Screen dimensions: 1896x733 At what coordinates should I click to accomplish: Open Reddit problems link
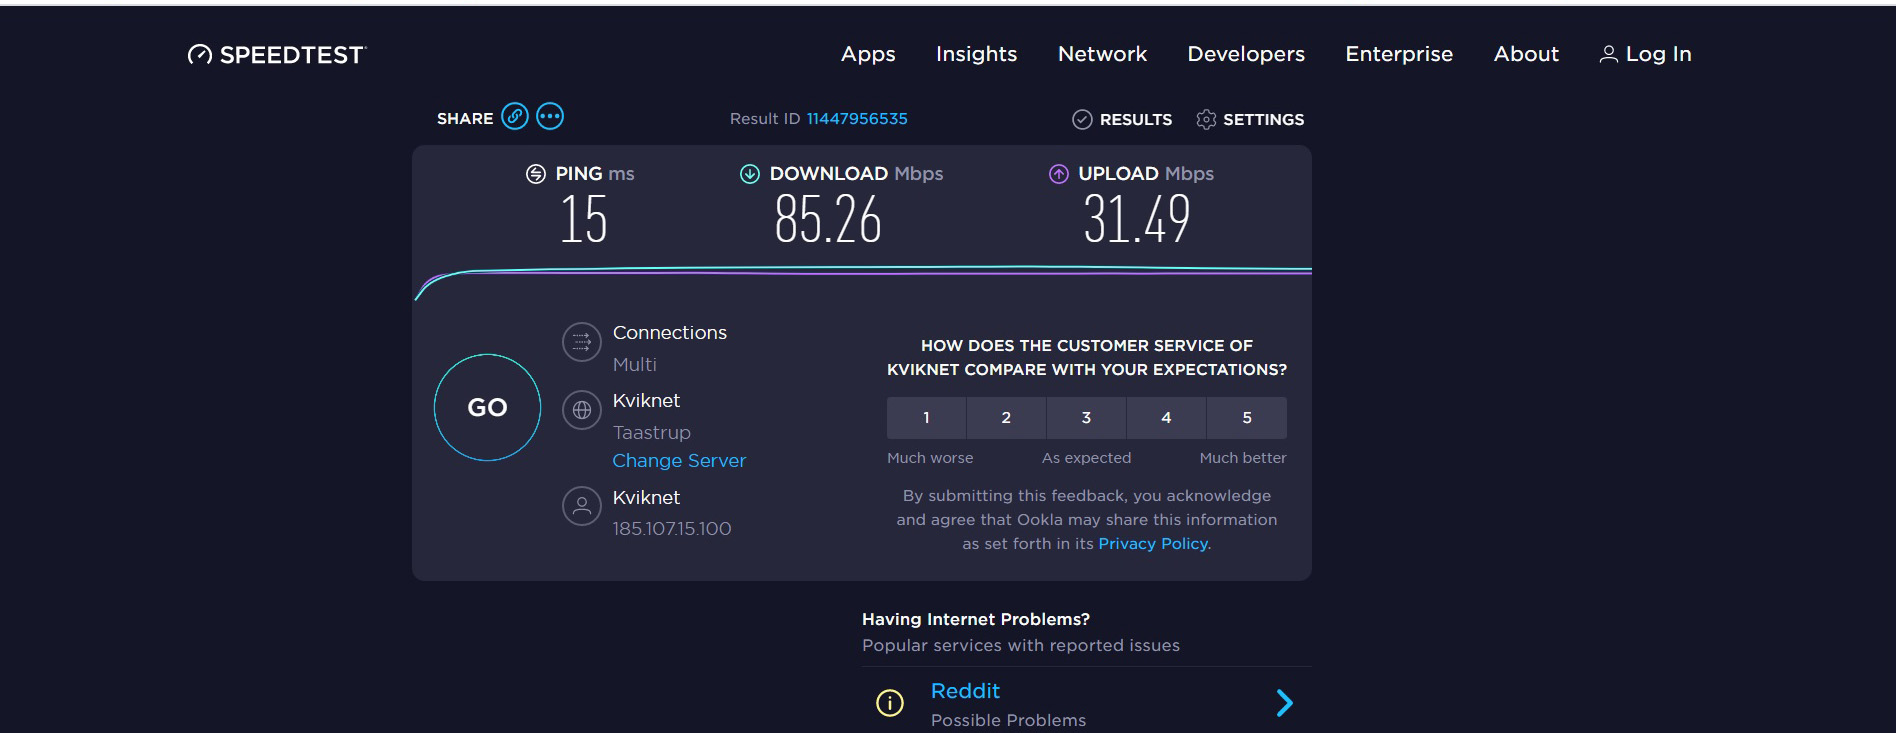[x=965, y=691]
